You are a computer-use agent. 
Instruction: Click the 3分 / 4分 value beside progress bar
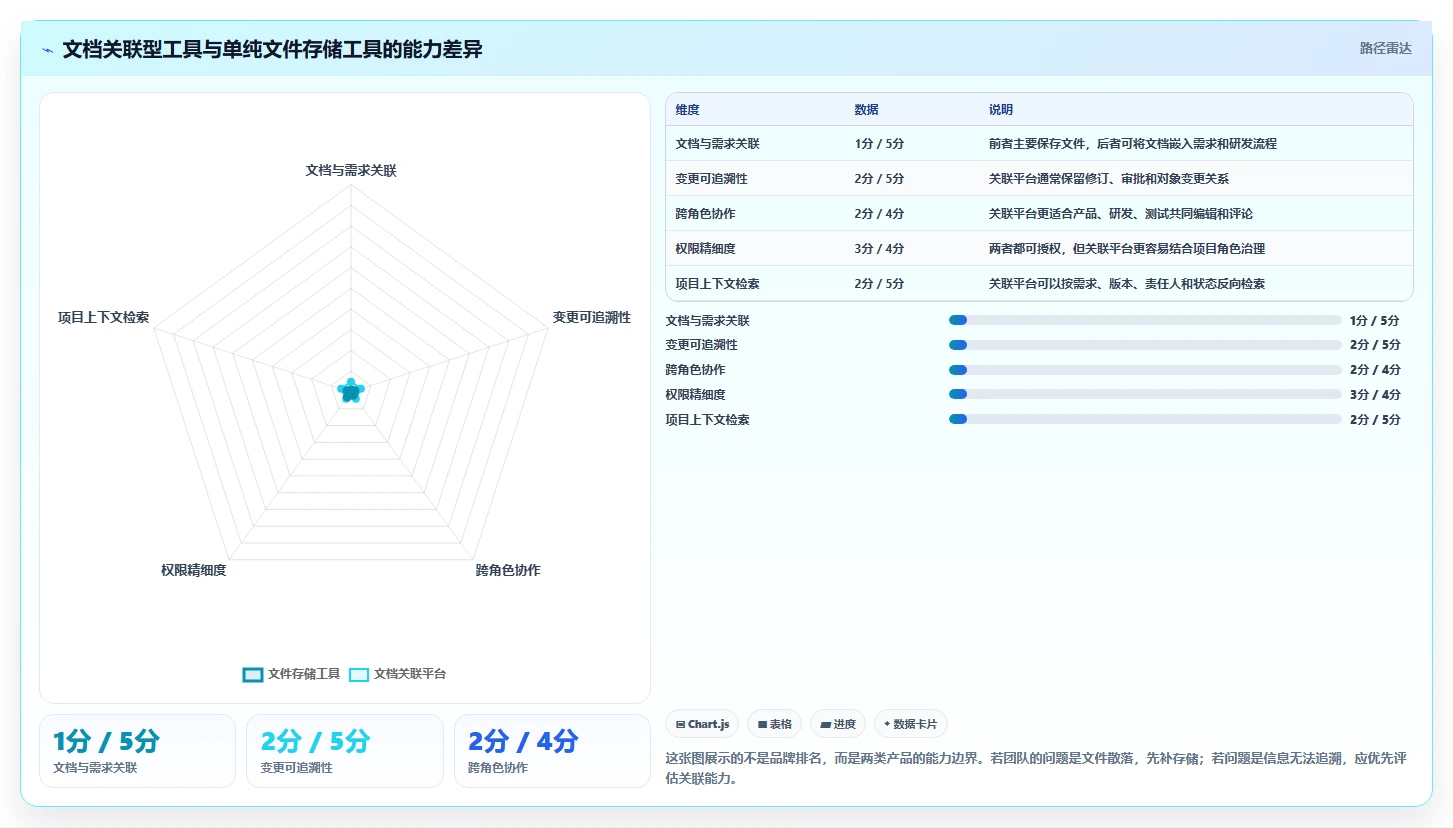1375,395
